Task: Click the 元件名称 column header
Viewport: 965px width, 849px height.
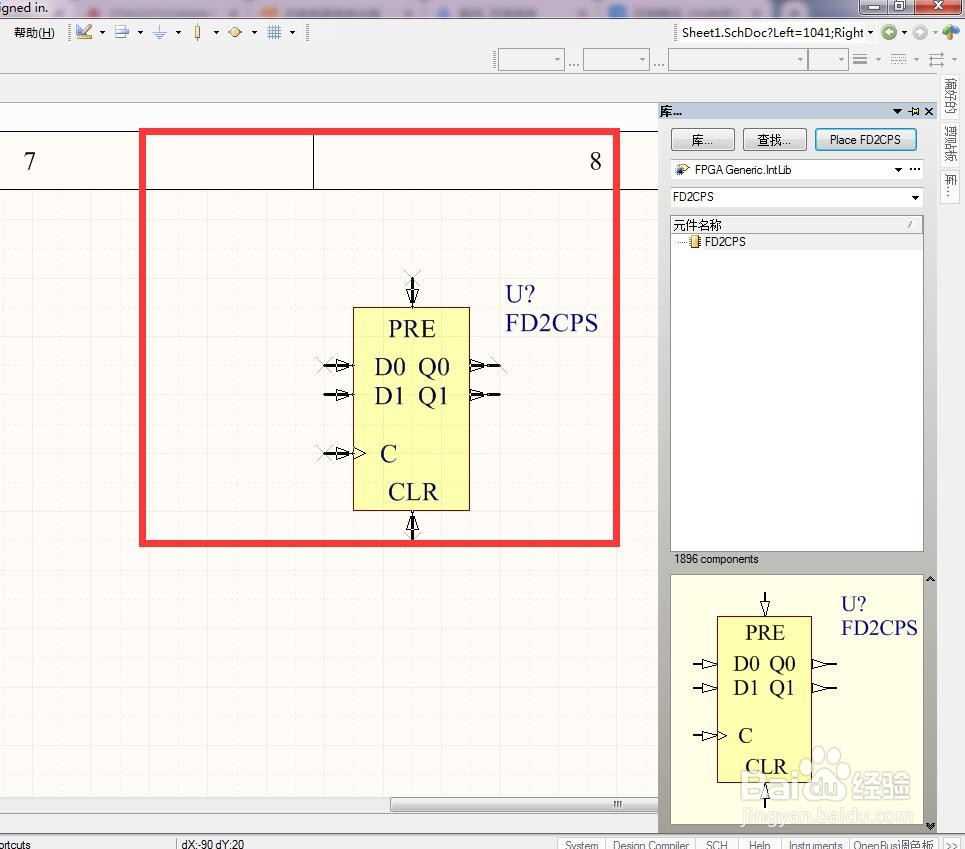Action: point(796,225)
